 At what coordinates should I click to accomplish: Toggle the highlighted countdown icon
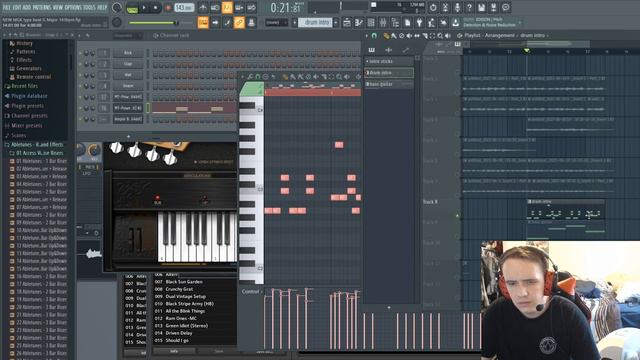[x=227, y=7]
